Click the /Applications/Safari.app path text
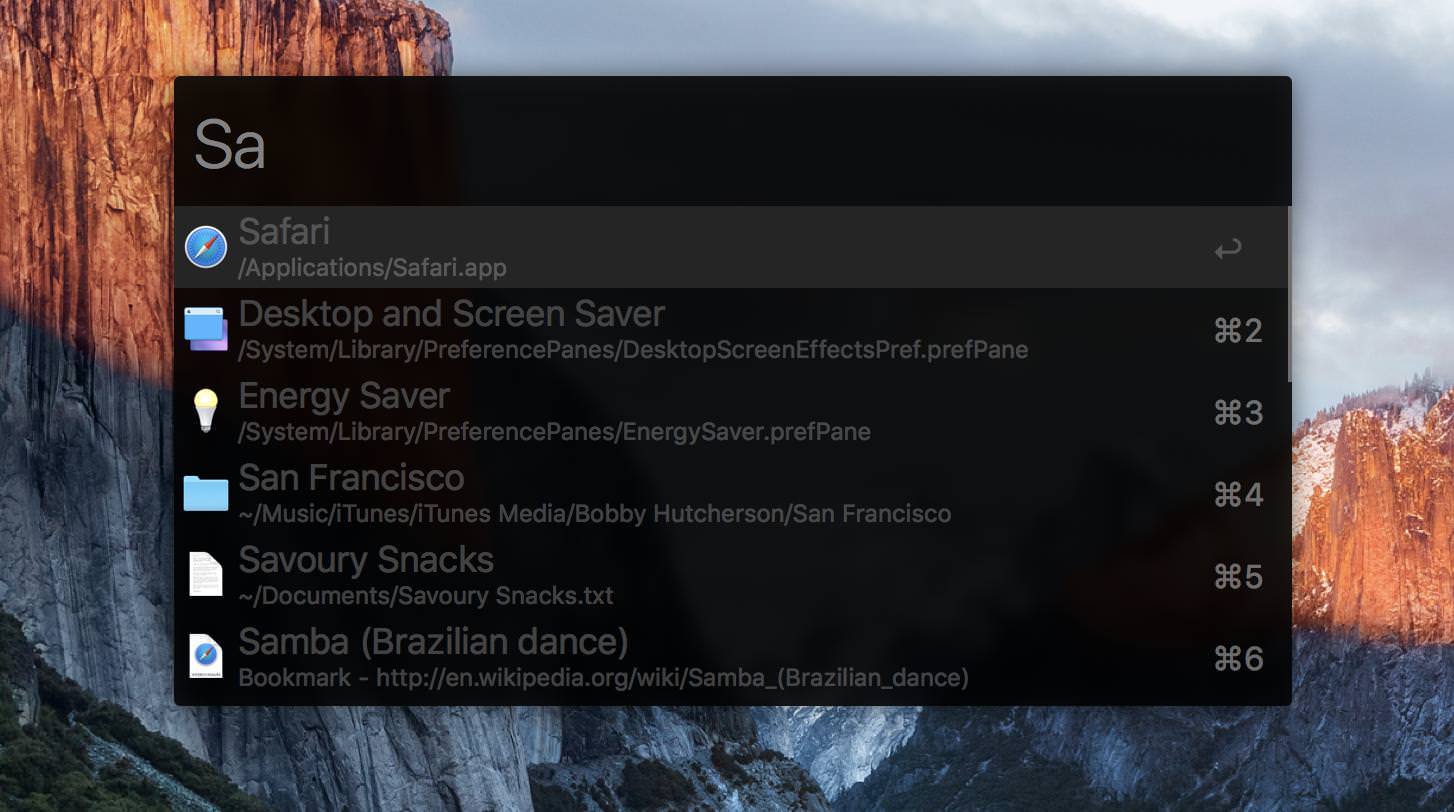This screenshot has width=1454, height=812. click(x=372, y=268)
